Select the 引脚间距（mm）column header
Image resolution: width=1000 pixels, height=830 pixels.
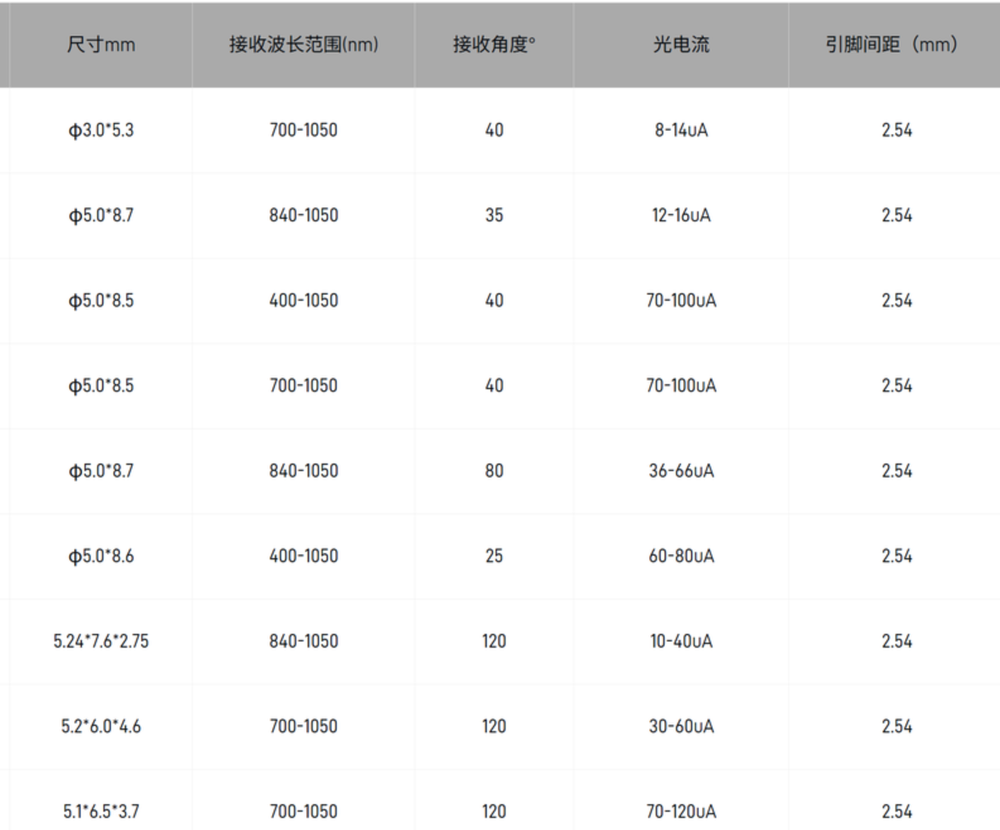(x=896, y=45)
